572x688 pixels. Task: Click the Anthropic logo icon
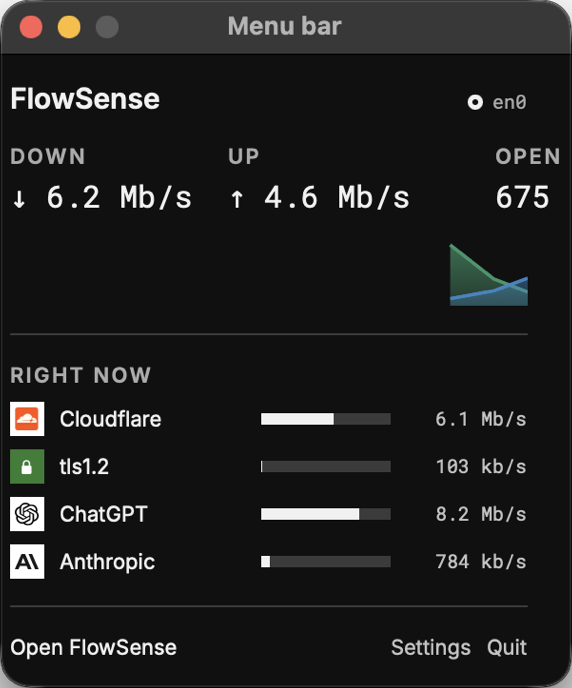point(27,562)
